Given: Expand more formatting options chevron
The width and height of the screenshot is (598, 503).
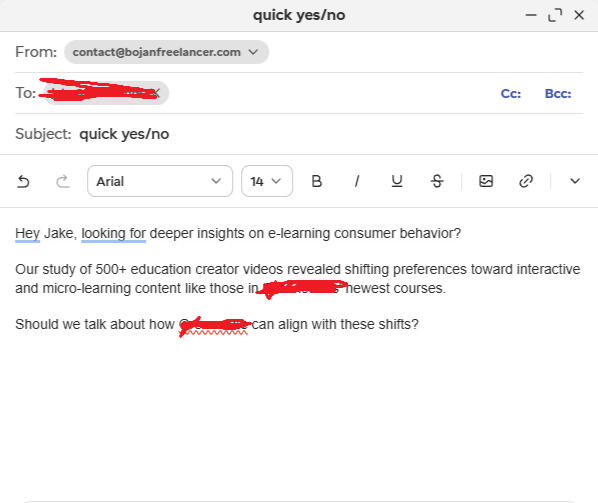Looking at the screenshot, I should [575, 181].
